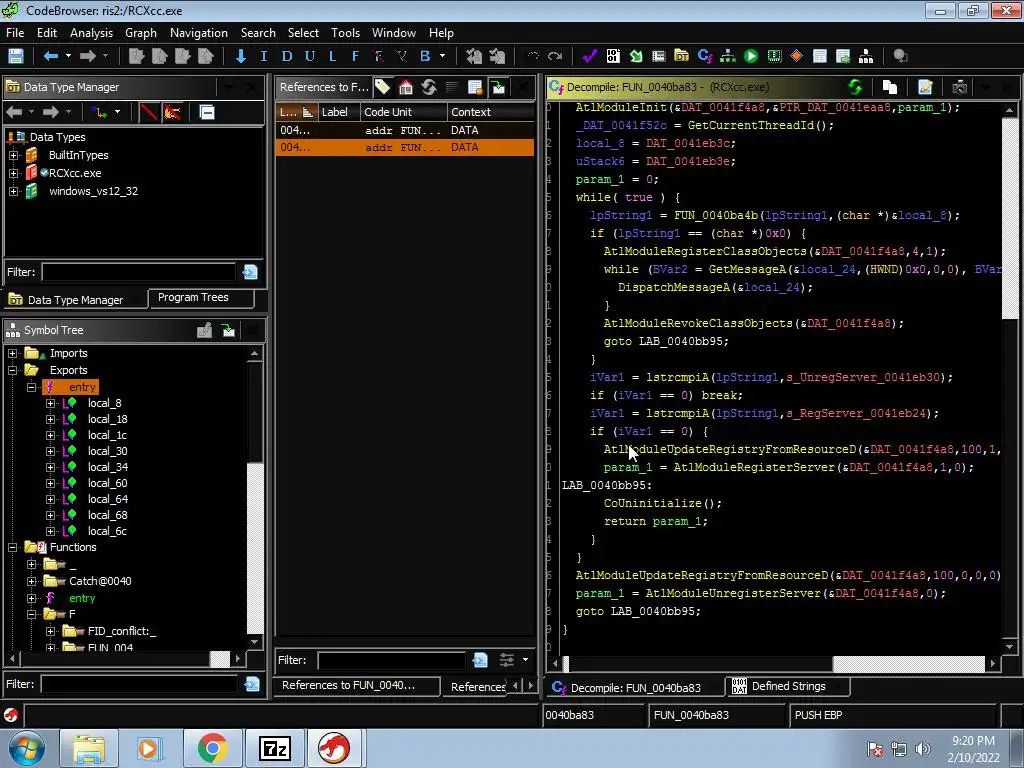The height and width of the screenshot is (768, 1024).
Task: Click the Redo arrow icon
Action: [x=555, y=56]
